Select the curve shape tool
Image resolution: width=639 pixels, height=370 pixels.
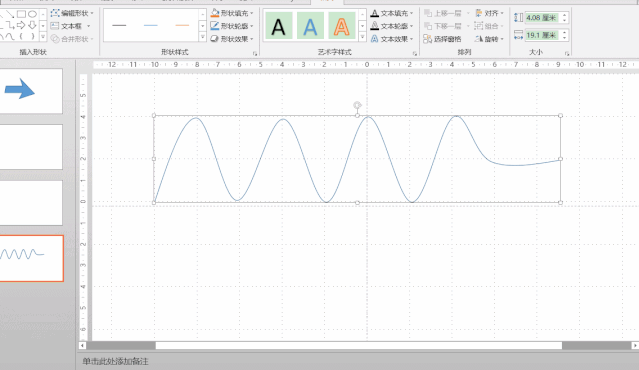pyautogui.click(x=11, y=36)
